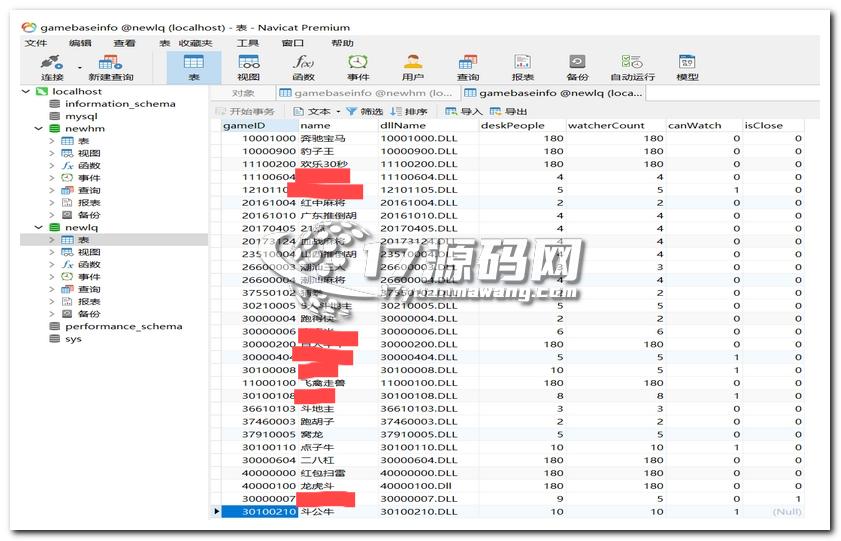Open the Event (事件) toolbar icon

coord(357,67)
